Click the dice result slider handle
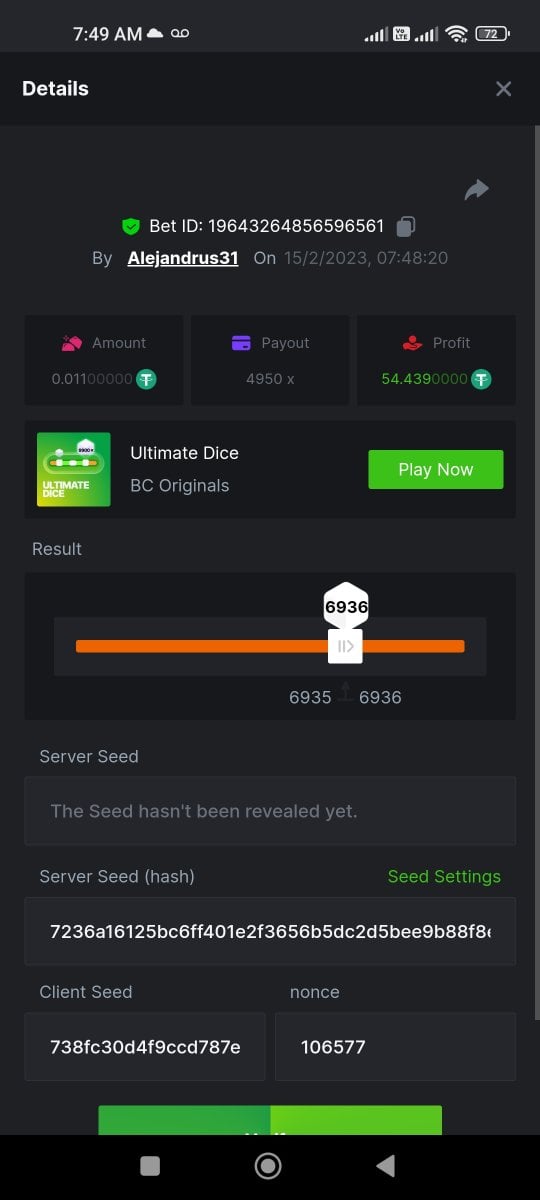The height and width of the screenshot is (1200, 540). pos(345,646)
